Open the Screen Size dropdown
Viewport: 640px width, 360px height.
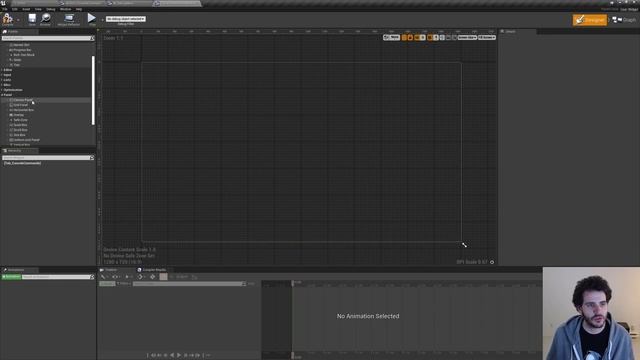click(467, 37)
